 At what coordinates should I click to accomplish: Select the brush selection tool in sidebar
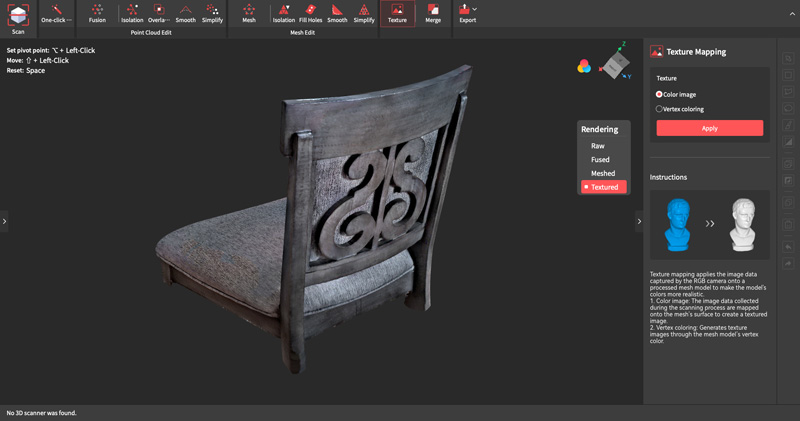pyautogui.click(x=788, y=125)
